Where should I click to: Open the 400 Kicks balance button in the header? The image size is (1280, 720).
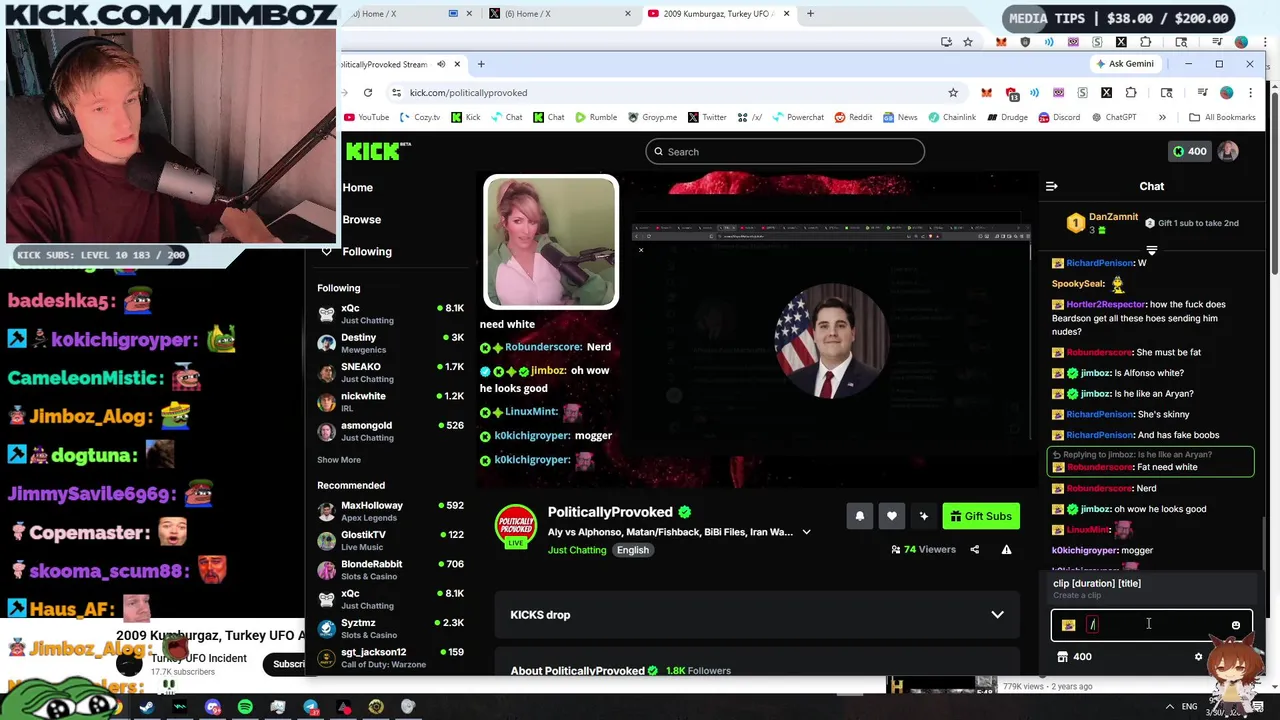tap(1189, 151)
